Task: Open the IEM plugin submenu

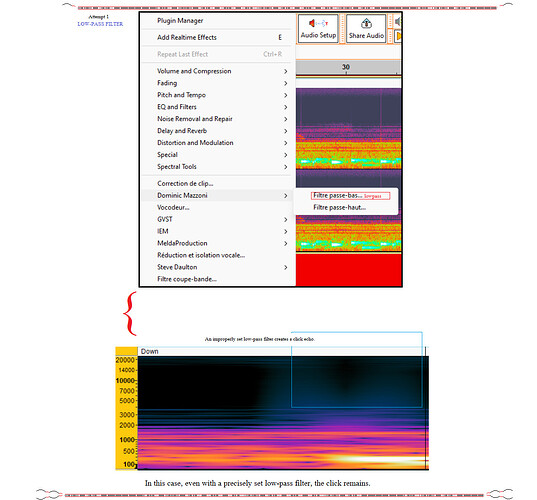Action: click(x=216, y=232)
